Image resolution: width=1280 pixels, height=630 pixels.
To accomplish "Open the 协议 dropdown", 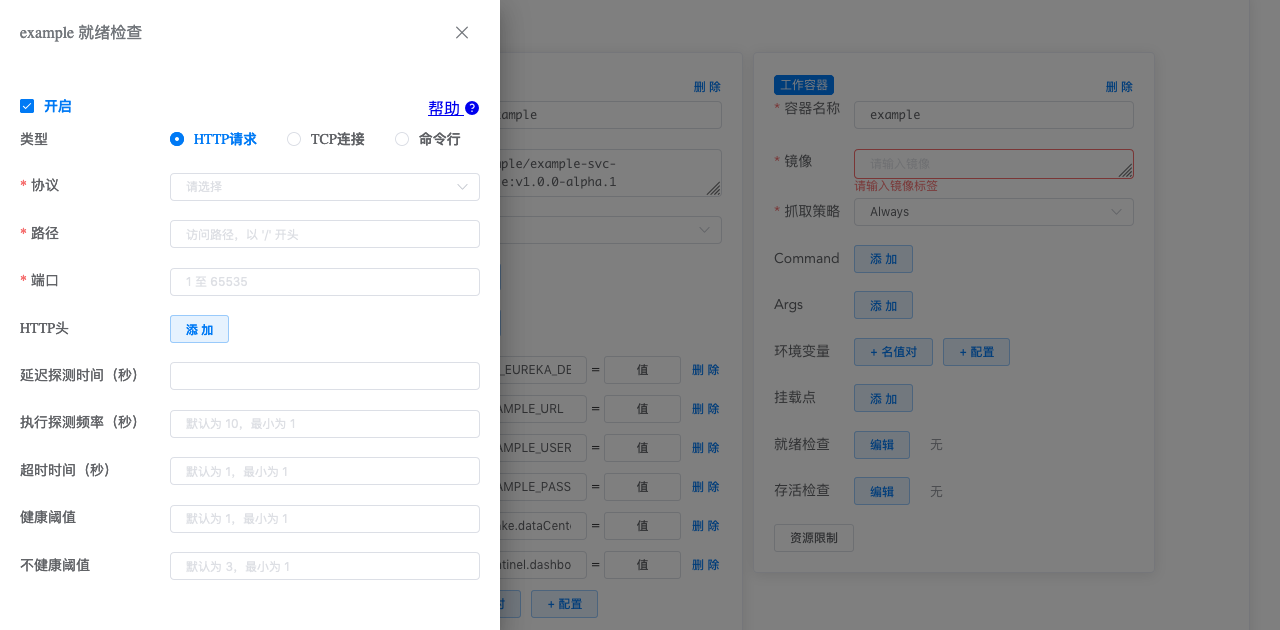I will (x=325, y=187).
